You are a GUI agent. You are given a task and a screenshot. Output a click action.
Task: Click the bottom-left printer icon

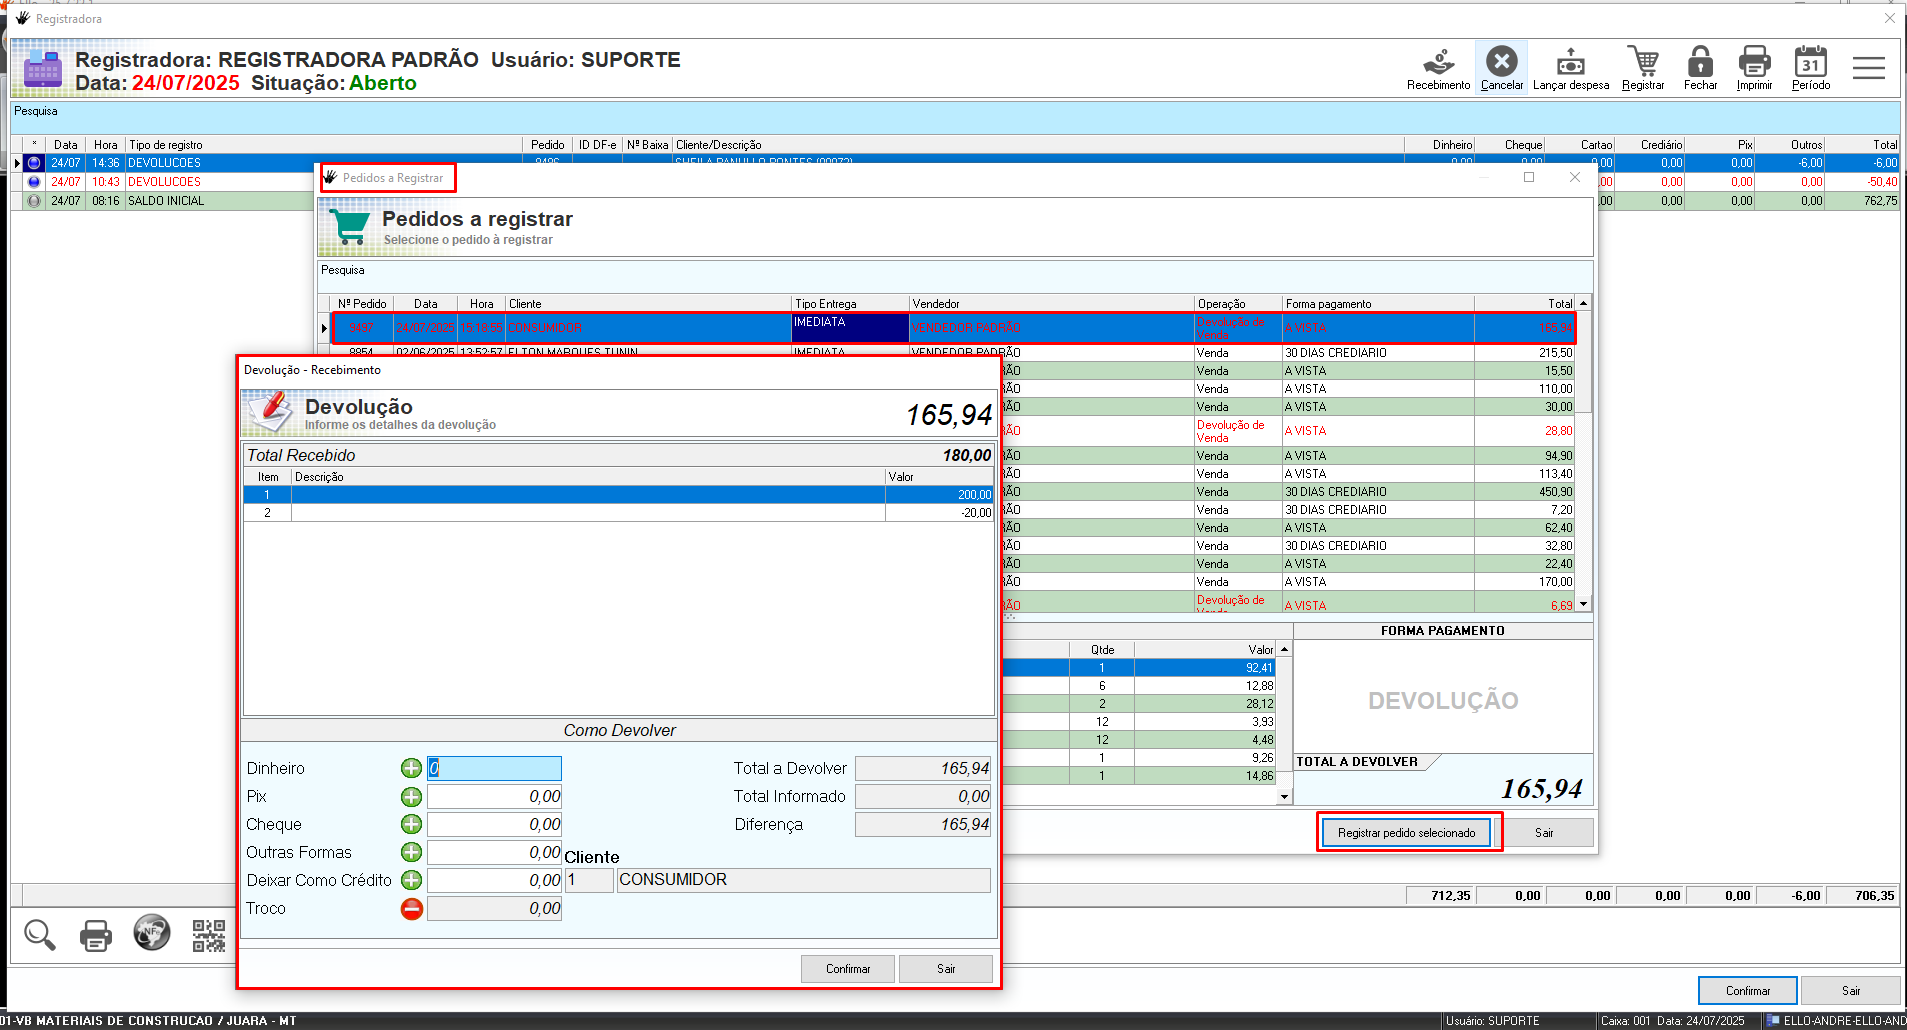pyautogui.click(x=96, y=935)
